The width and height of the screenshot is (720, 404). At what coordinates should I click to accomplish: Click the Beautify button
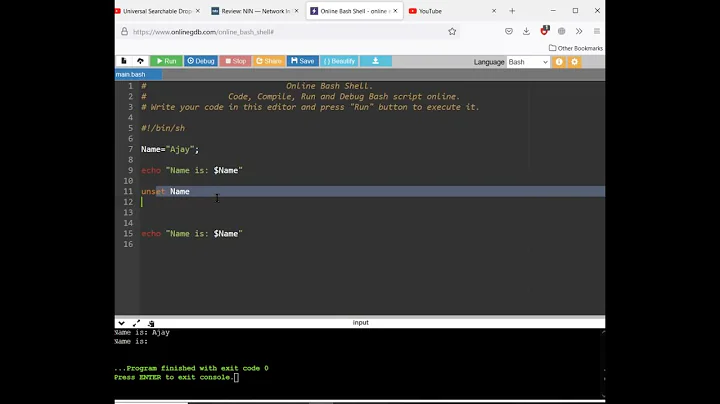(x=339, y=61)
